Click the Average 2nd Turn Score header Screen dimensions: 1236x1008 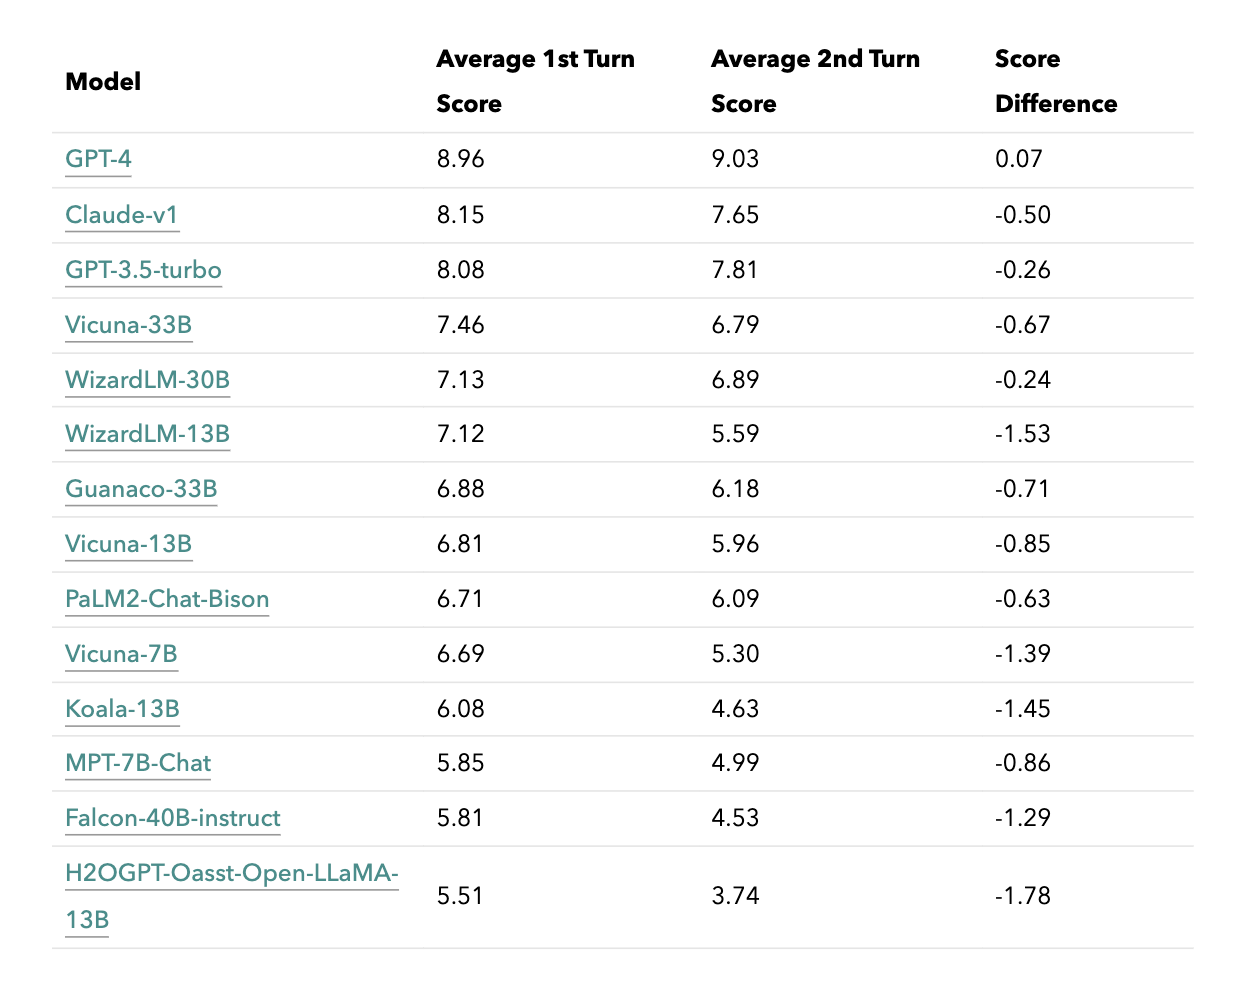pyautogui.click(x=815, y=81)
